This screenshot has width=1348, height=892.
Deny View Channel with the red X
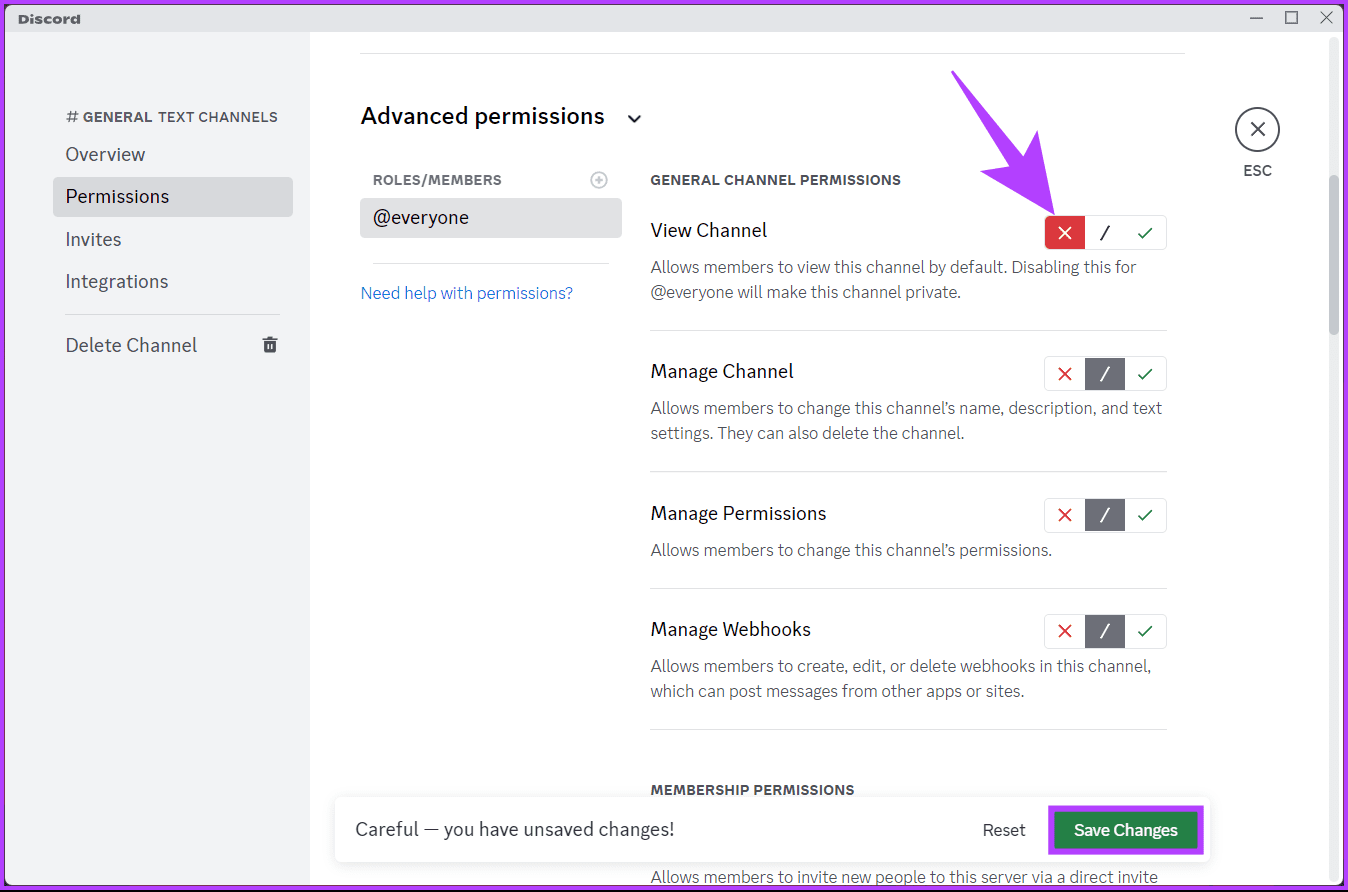[1065, 233]
